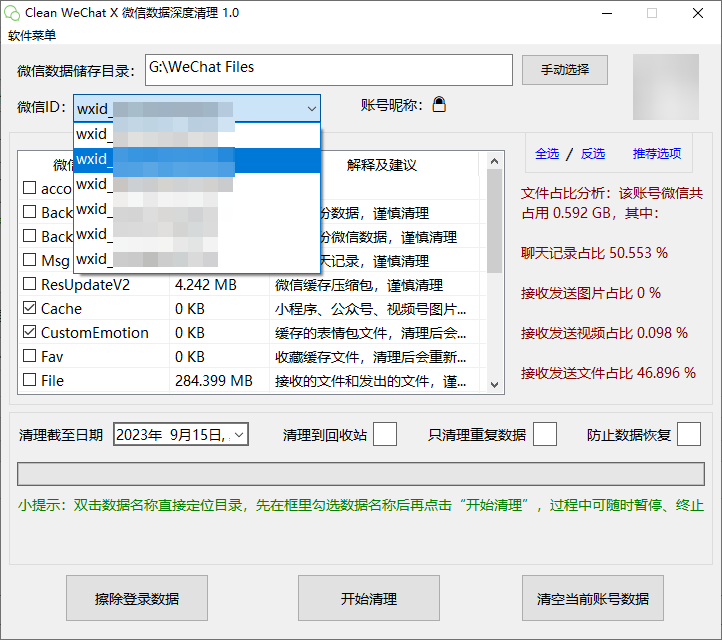Screen dimensions: 722x640
Task: Select the 284.399 MB size cell
Action: [214, 381]
